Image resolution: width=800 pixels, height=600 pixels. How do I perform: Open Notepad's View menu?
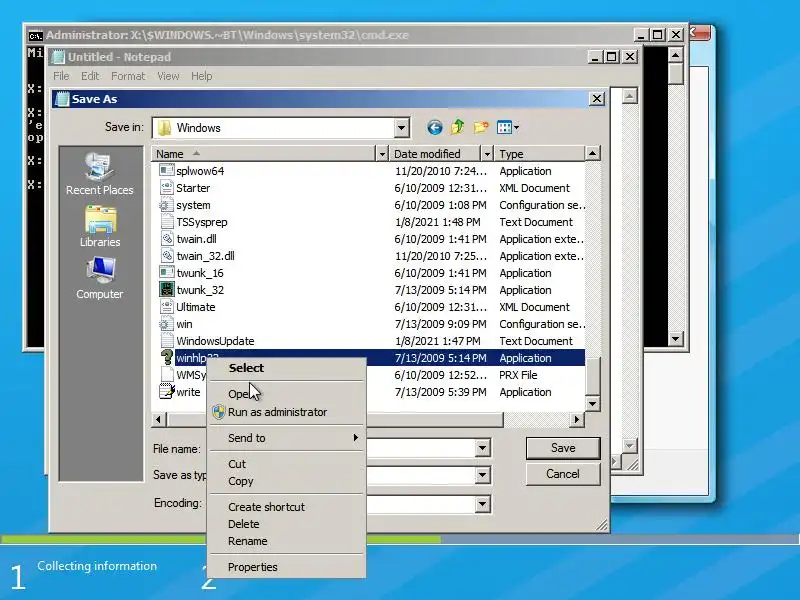pyautogui.click(x=168, y=76)
